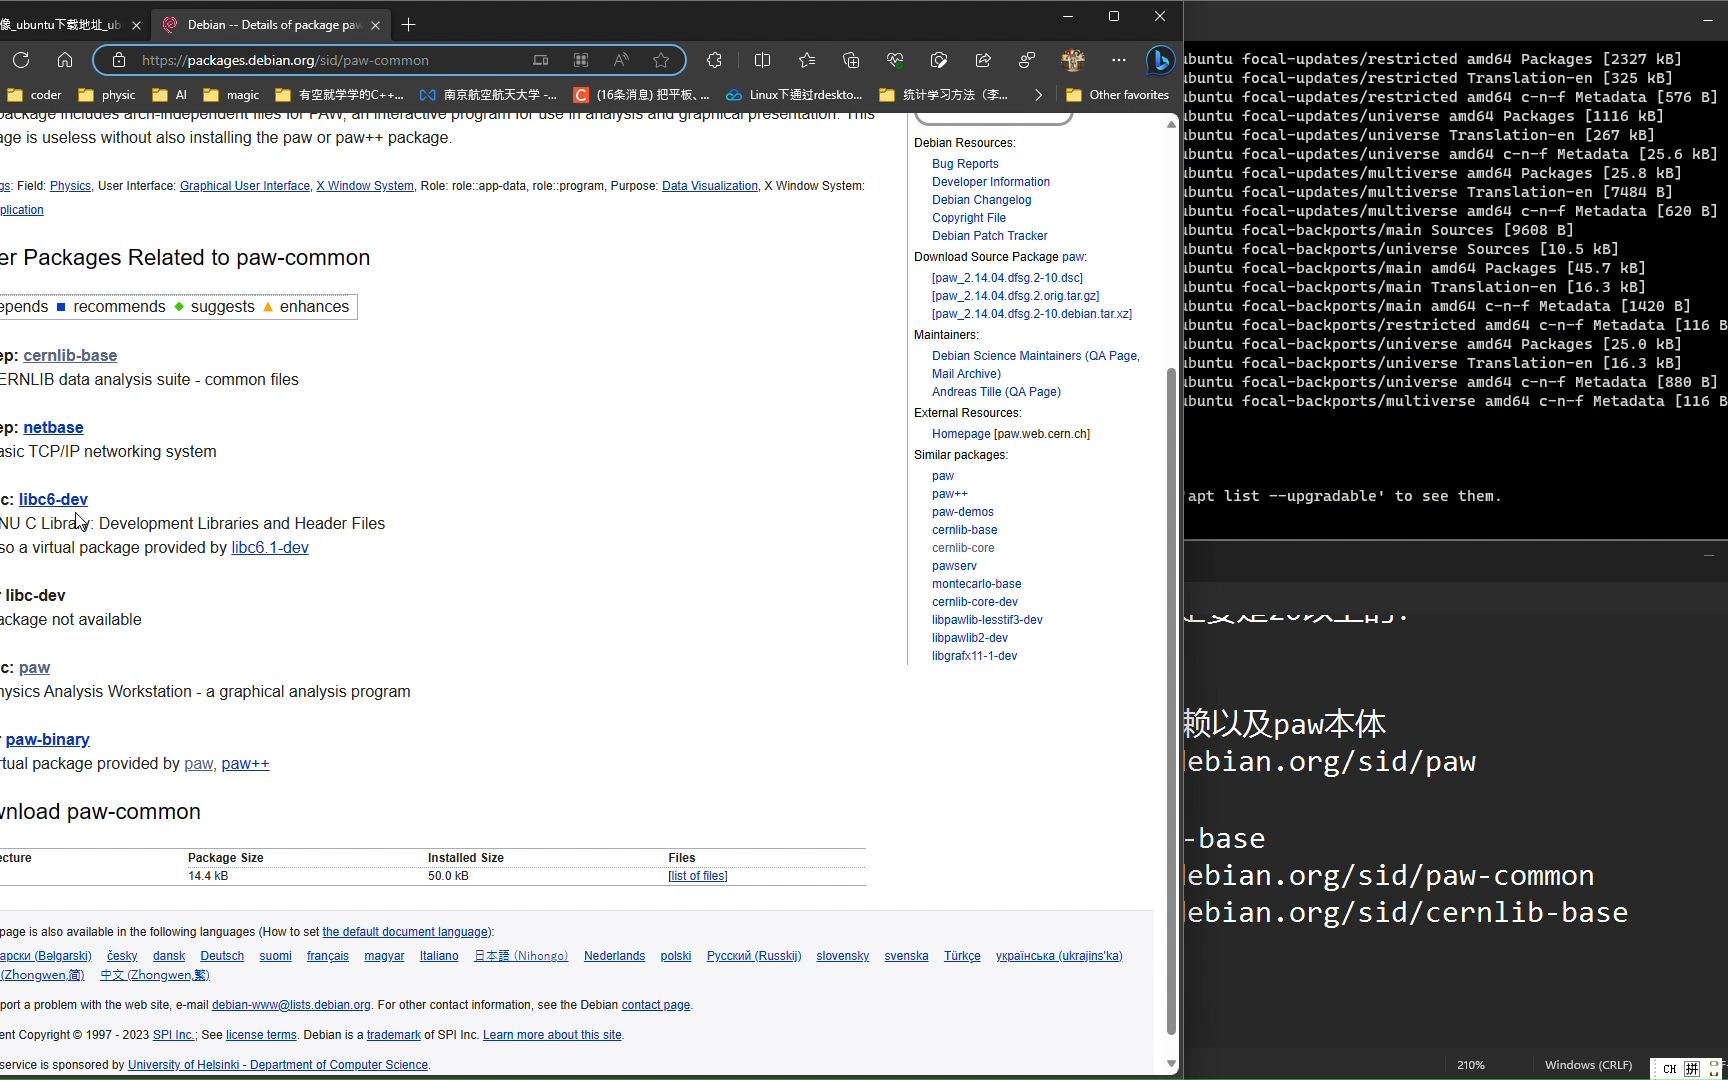1728x1080 pixels.
Task: Open the Debian Patch Tracker link
Action: tap(990, 236)
